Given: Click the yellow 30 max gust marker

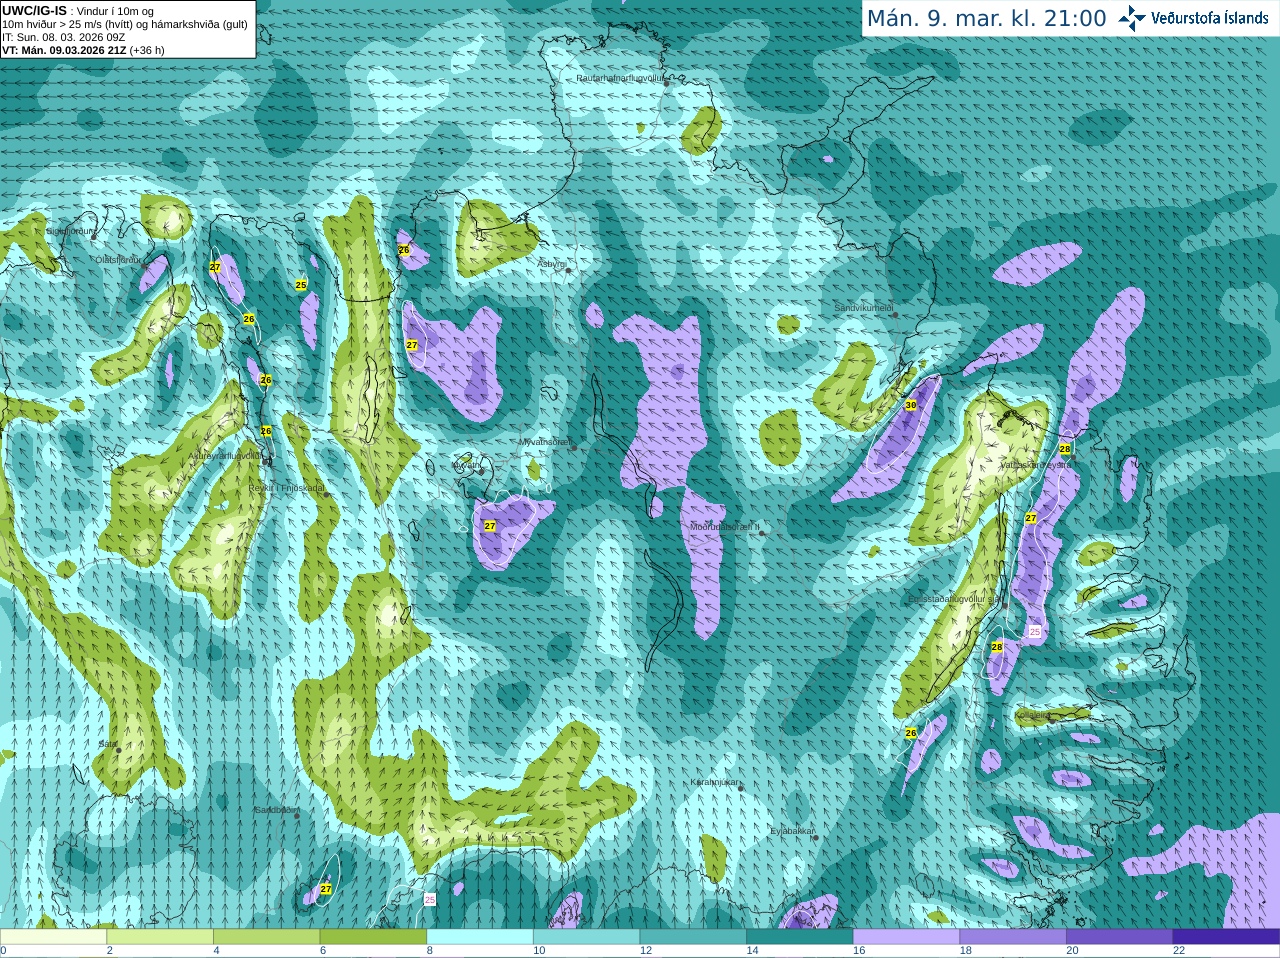Looking at the screenshot, I should point(910,405).
